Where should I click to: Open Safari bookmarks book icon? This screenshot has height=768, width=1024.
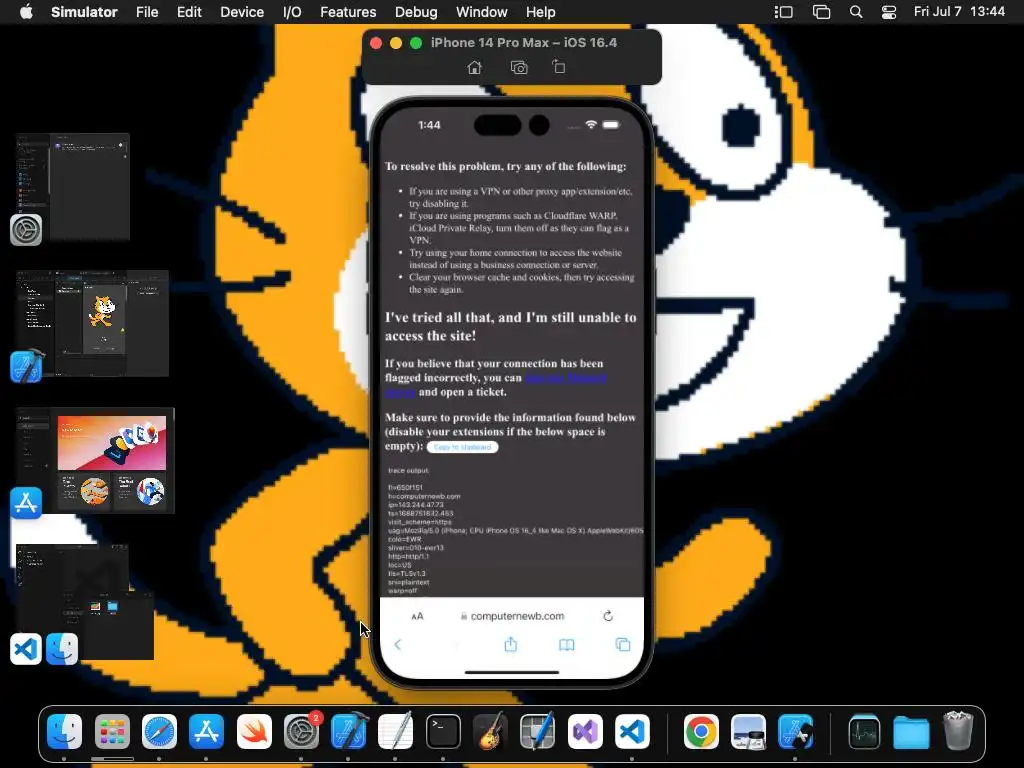pyautogui.click(x=567, y=645)
